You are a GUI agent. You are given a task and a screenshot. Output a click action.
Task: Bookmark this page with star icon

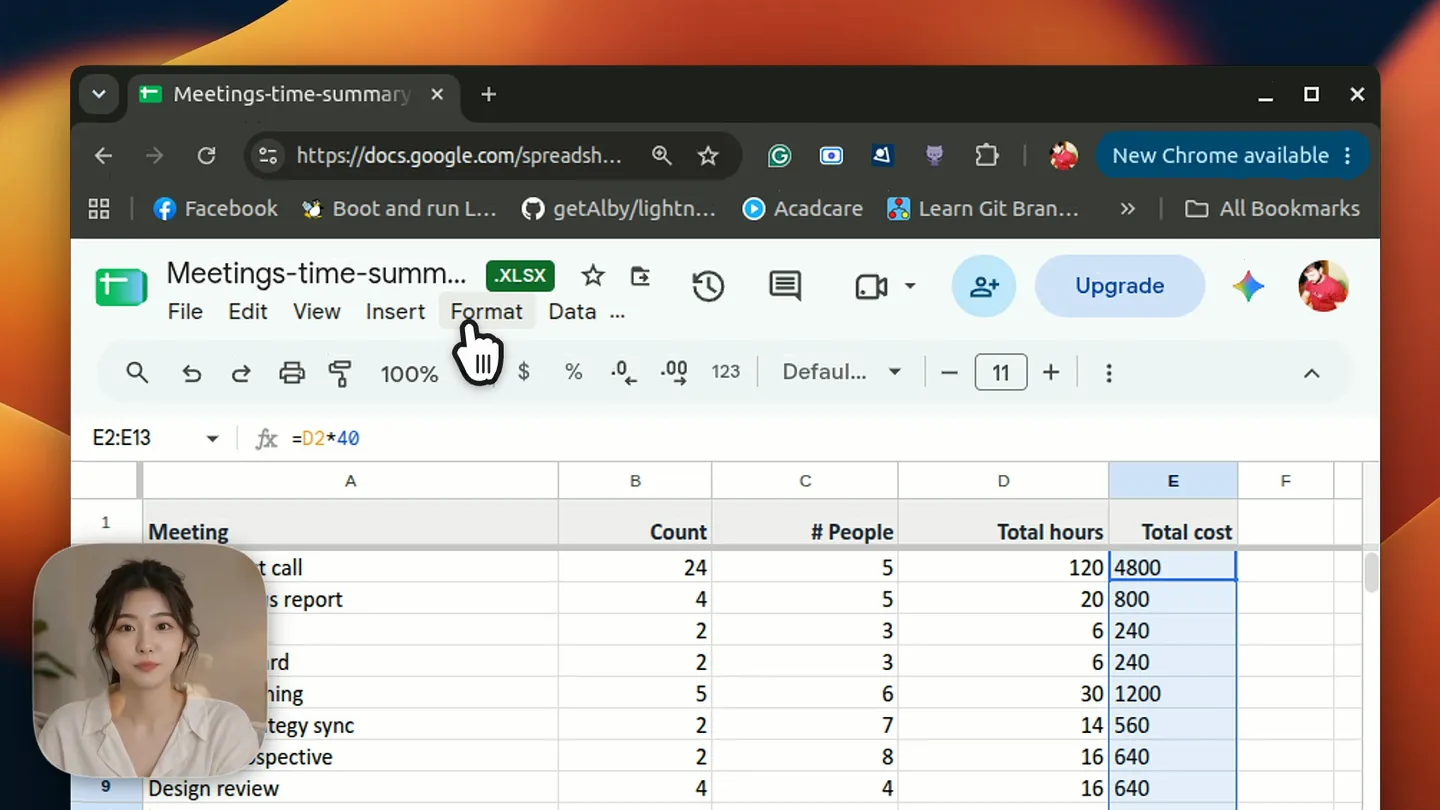pyautogui.click(x=708, y=156)
